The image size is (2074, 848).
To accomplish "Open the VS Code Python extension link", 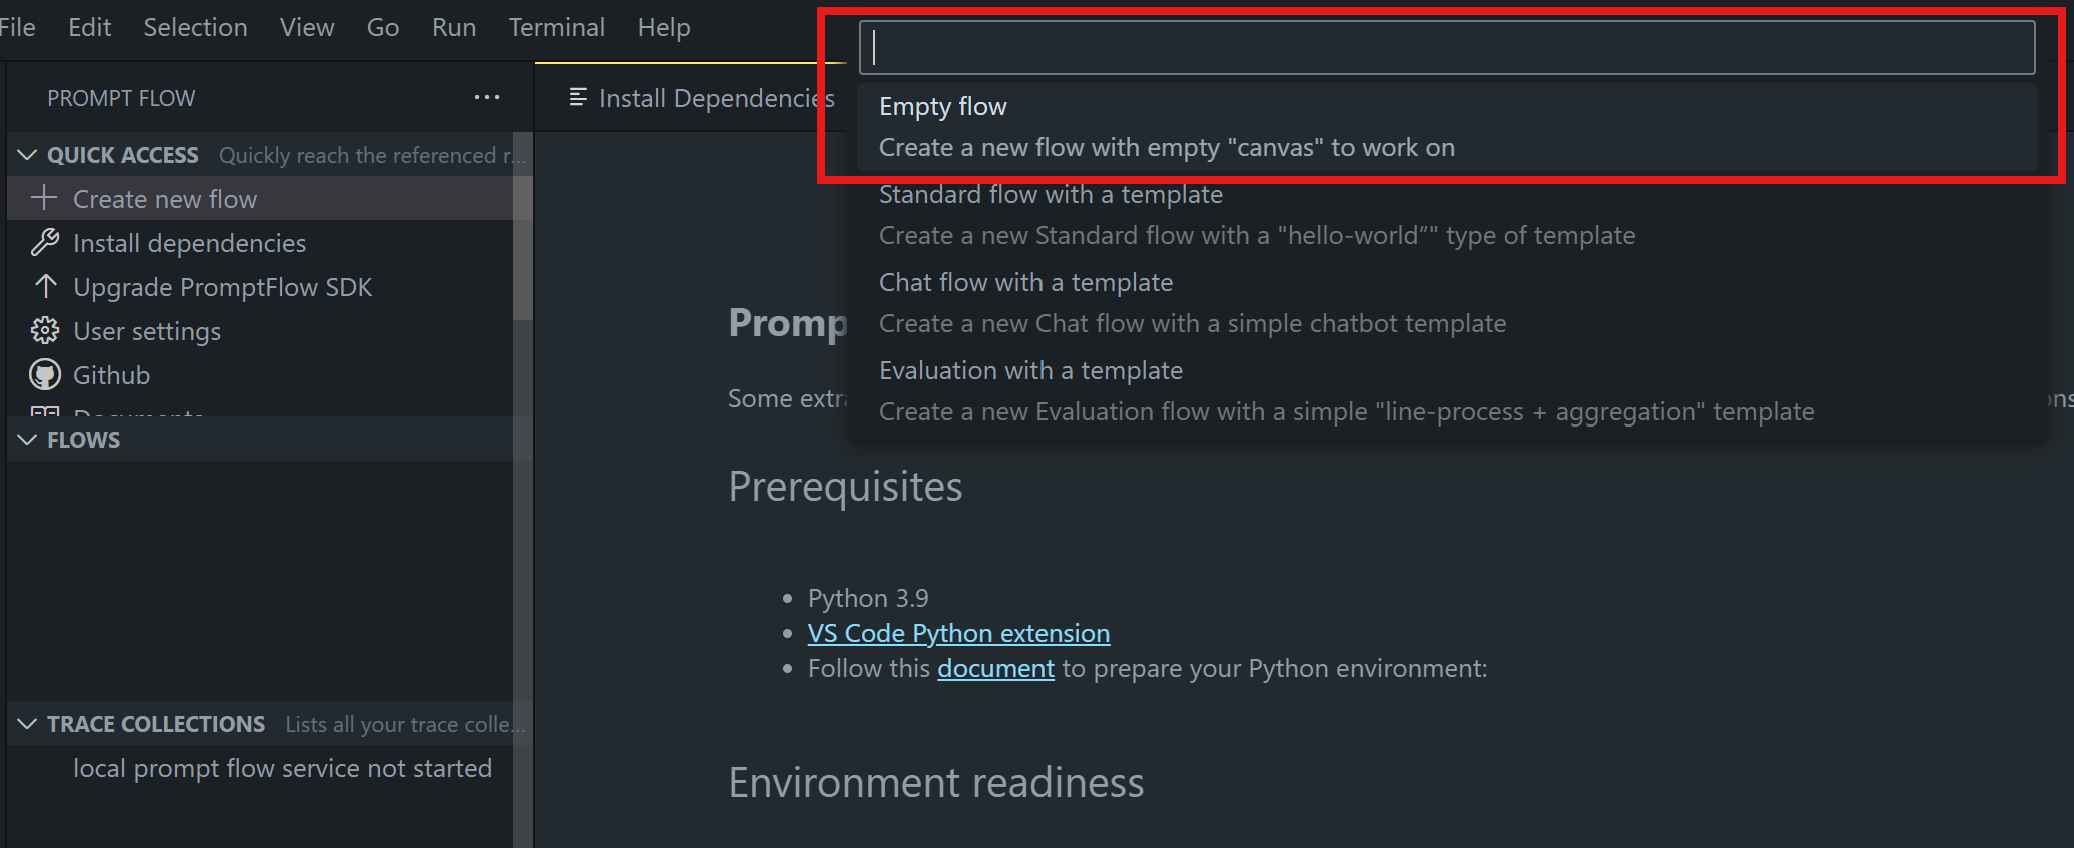I will (959, 633).
